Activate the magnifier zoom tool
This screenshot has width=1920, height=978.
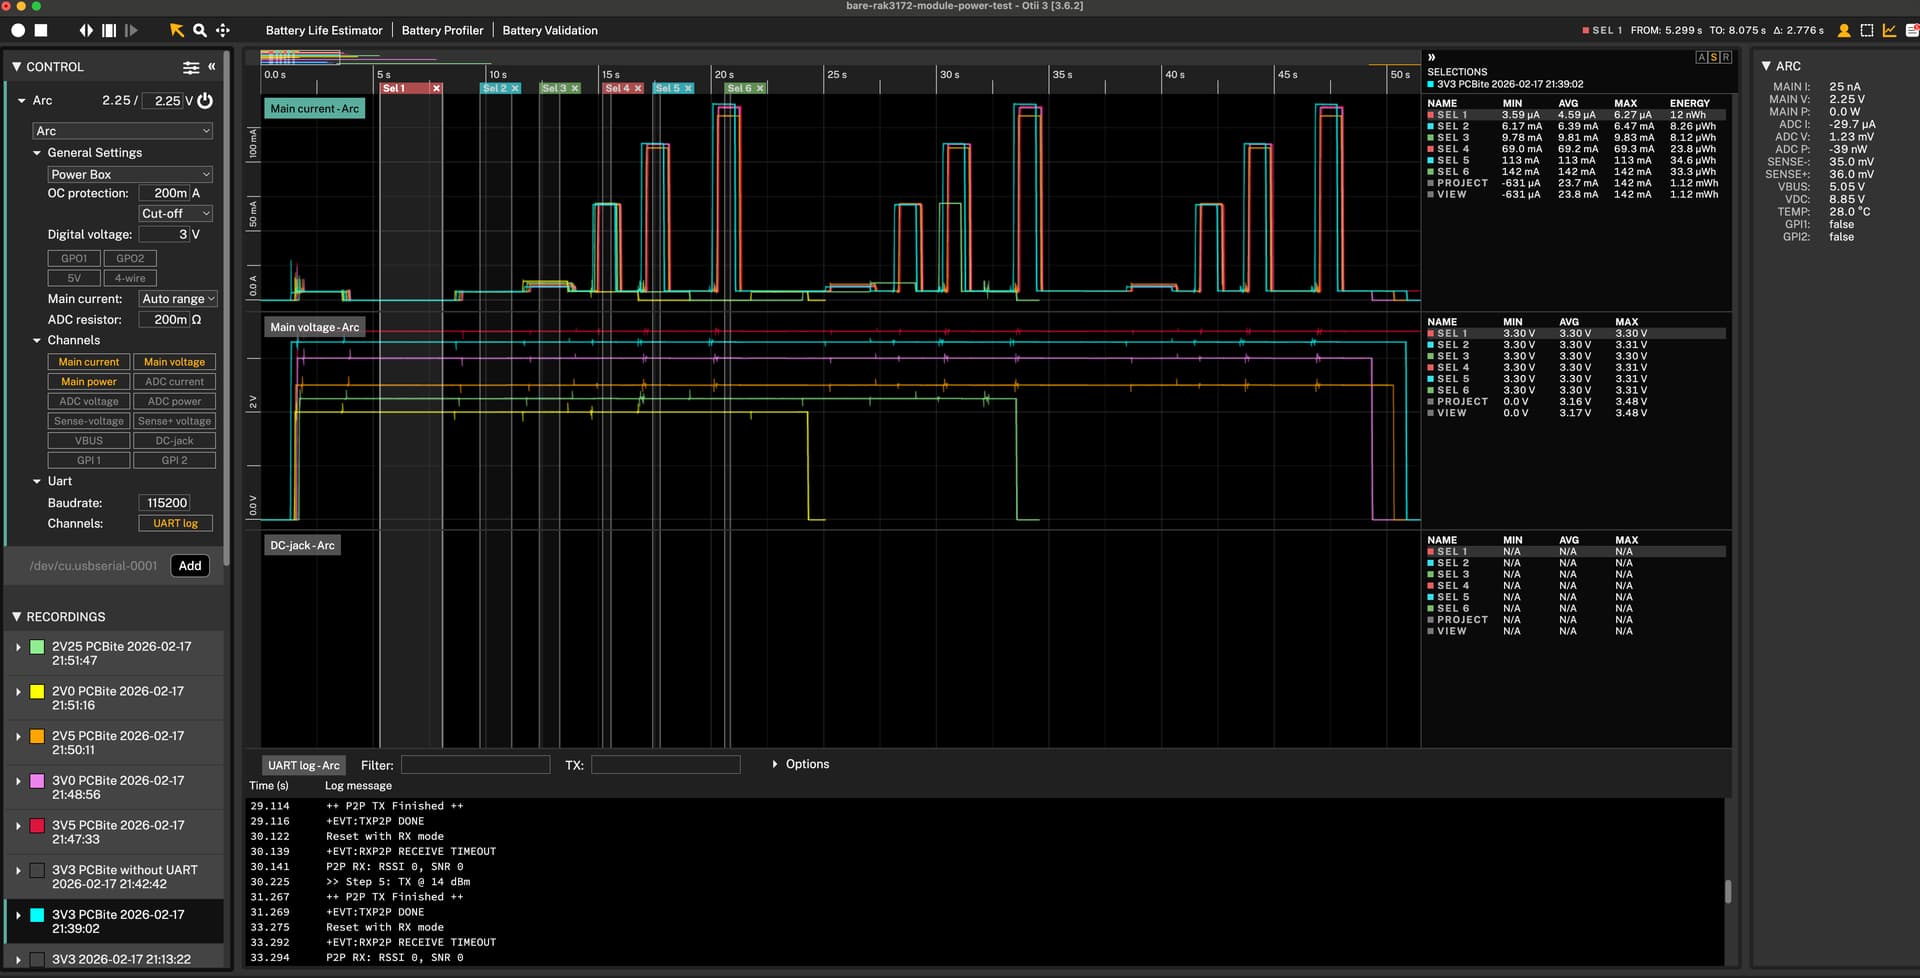point(200,31)
